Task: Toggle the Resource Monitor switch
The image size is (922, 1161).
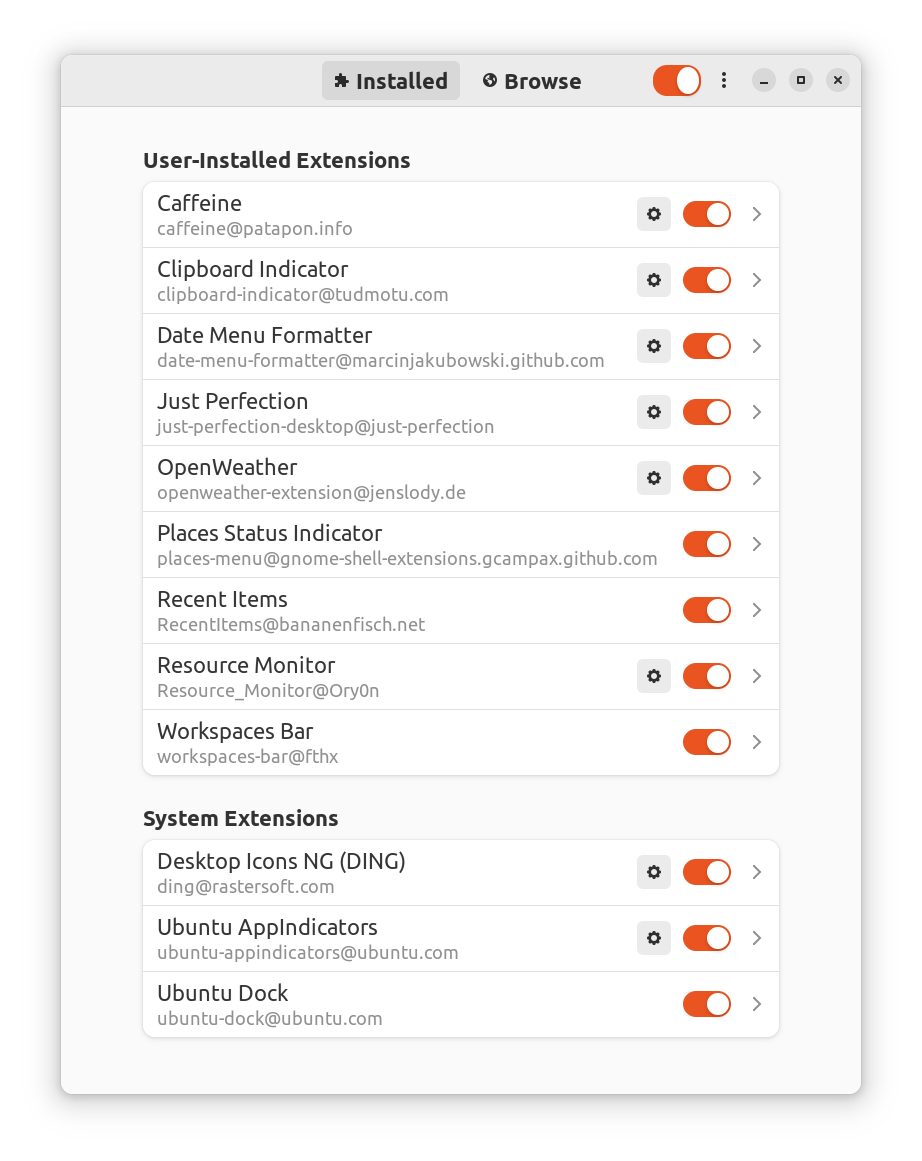Action: click(x=706, y=676)
